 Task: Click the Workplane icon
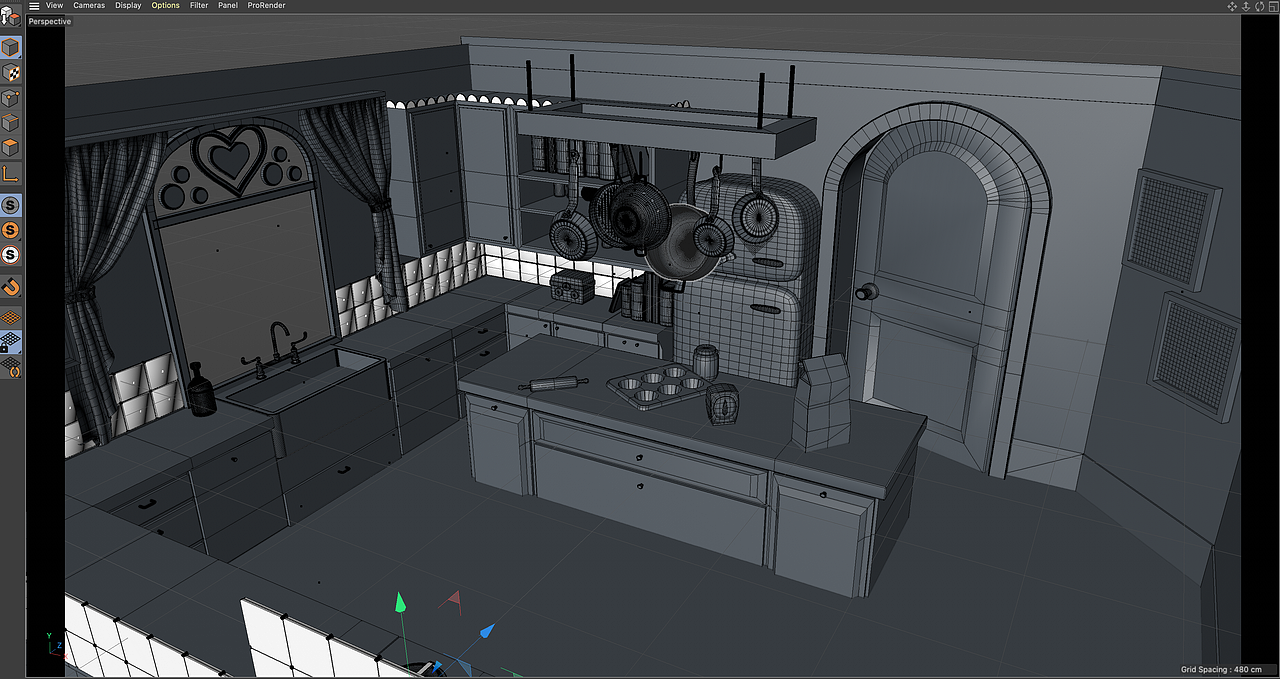tap(11, 318)
